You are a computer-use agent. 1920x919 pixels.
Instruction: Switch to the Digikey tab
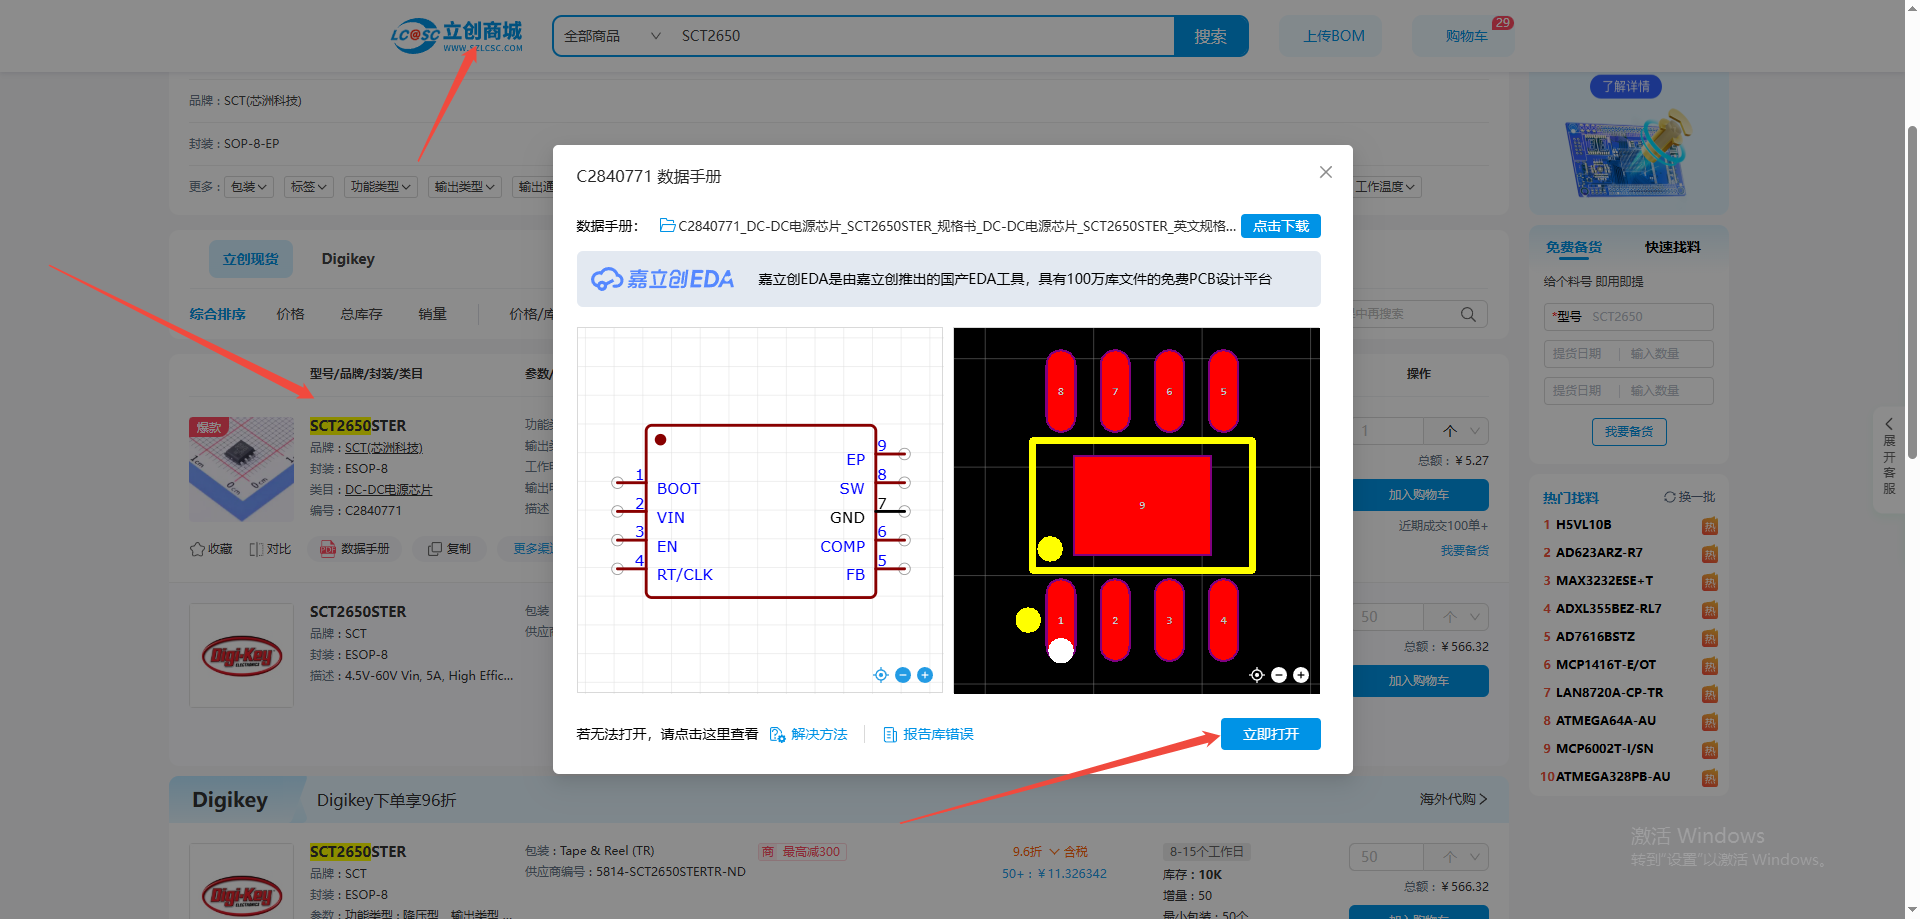click(348, 259)
